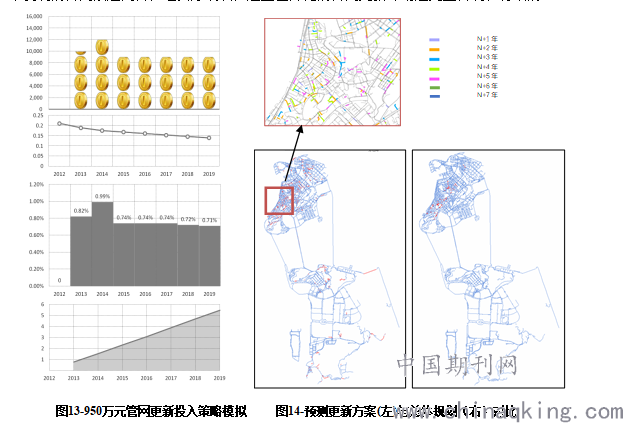Viewport: 623px width, 423px height.
Task: Select the 2013 gray bar in percentage chart
Action: (x=81, y=251)
